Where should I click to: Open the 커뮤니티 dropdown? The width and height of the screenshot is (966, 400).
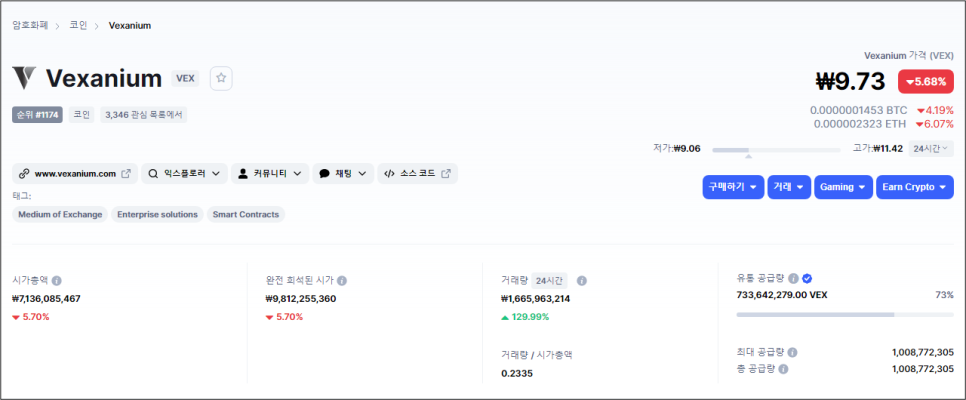pyautogui.click(x=271, y=174)
